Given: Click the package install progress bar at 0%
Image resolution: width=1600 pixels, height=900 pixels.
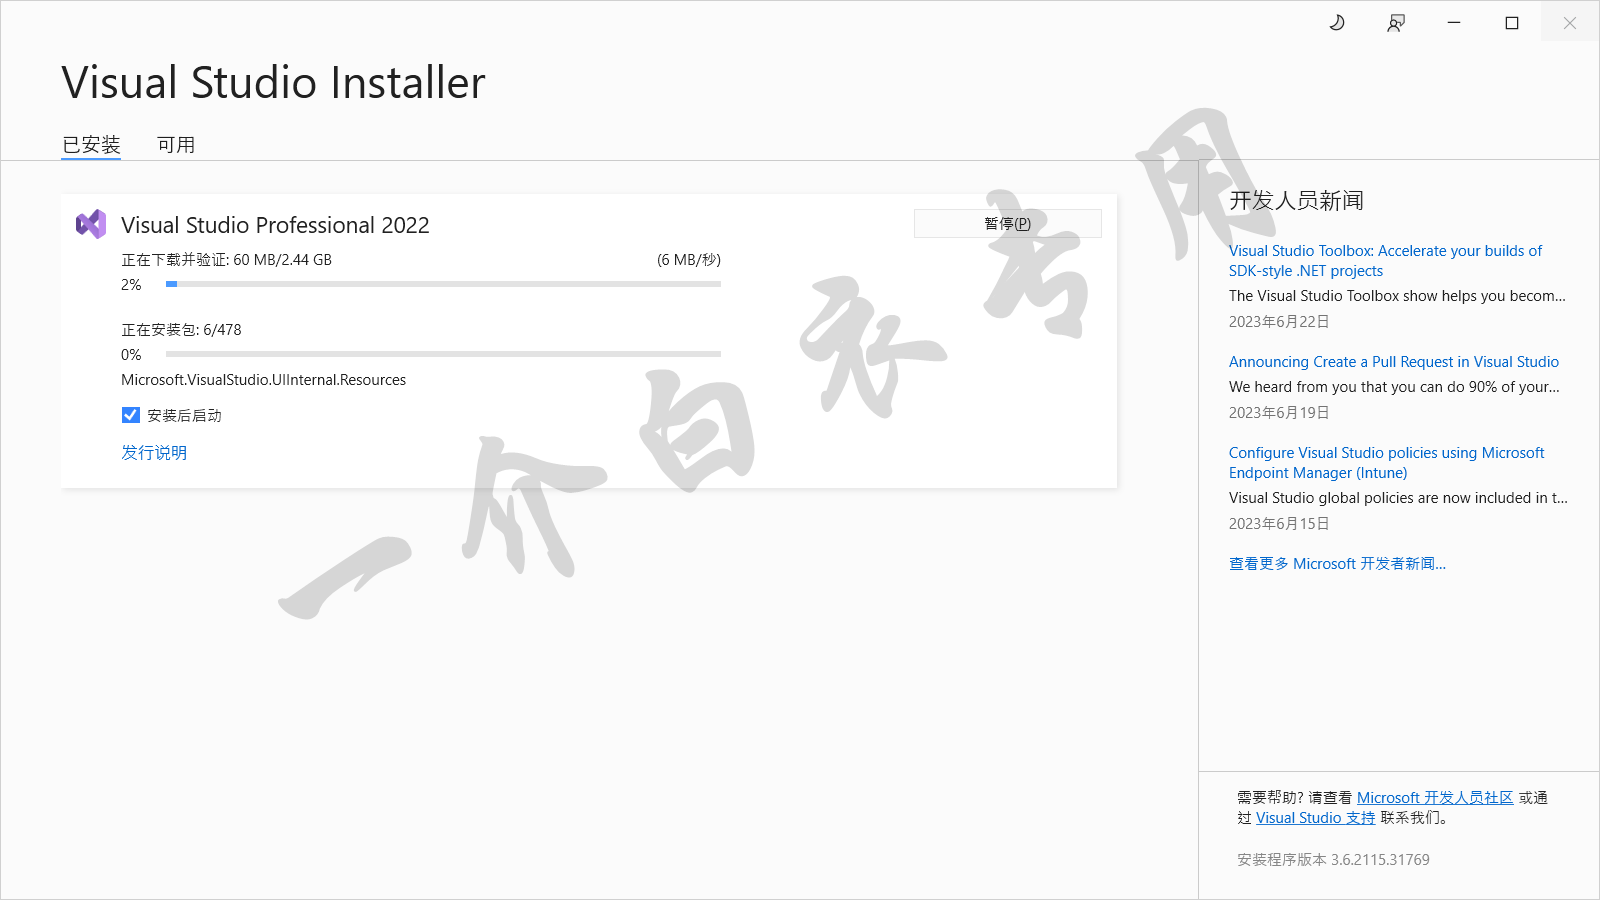Looking at the screenshot, I should point(443,354).
